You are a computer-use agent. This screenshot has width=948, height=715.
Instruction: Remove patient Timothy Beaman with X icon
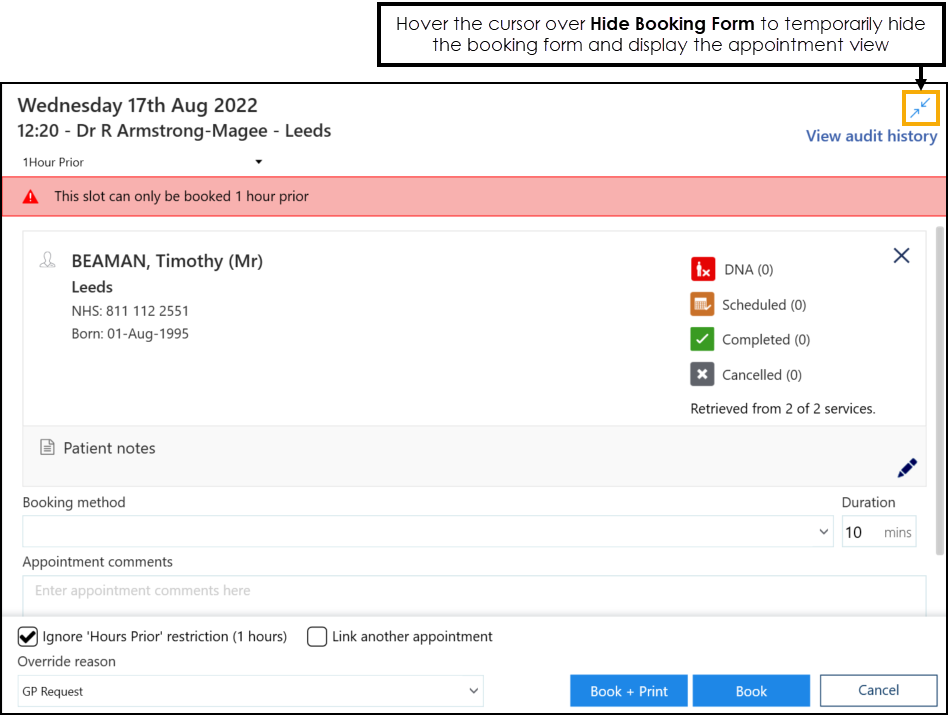pyautogui.click(x=901, y=256)
